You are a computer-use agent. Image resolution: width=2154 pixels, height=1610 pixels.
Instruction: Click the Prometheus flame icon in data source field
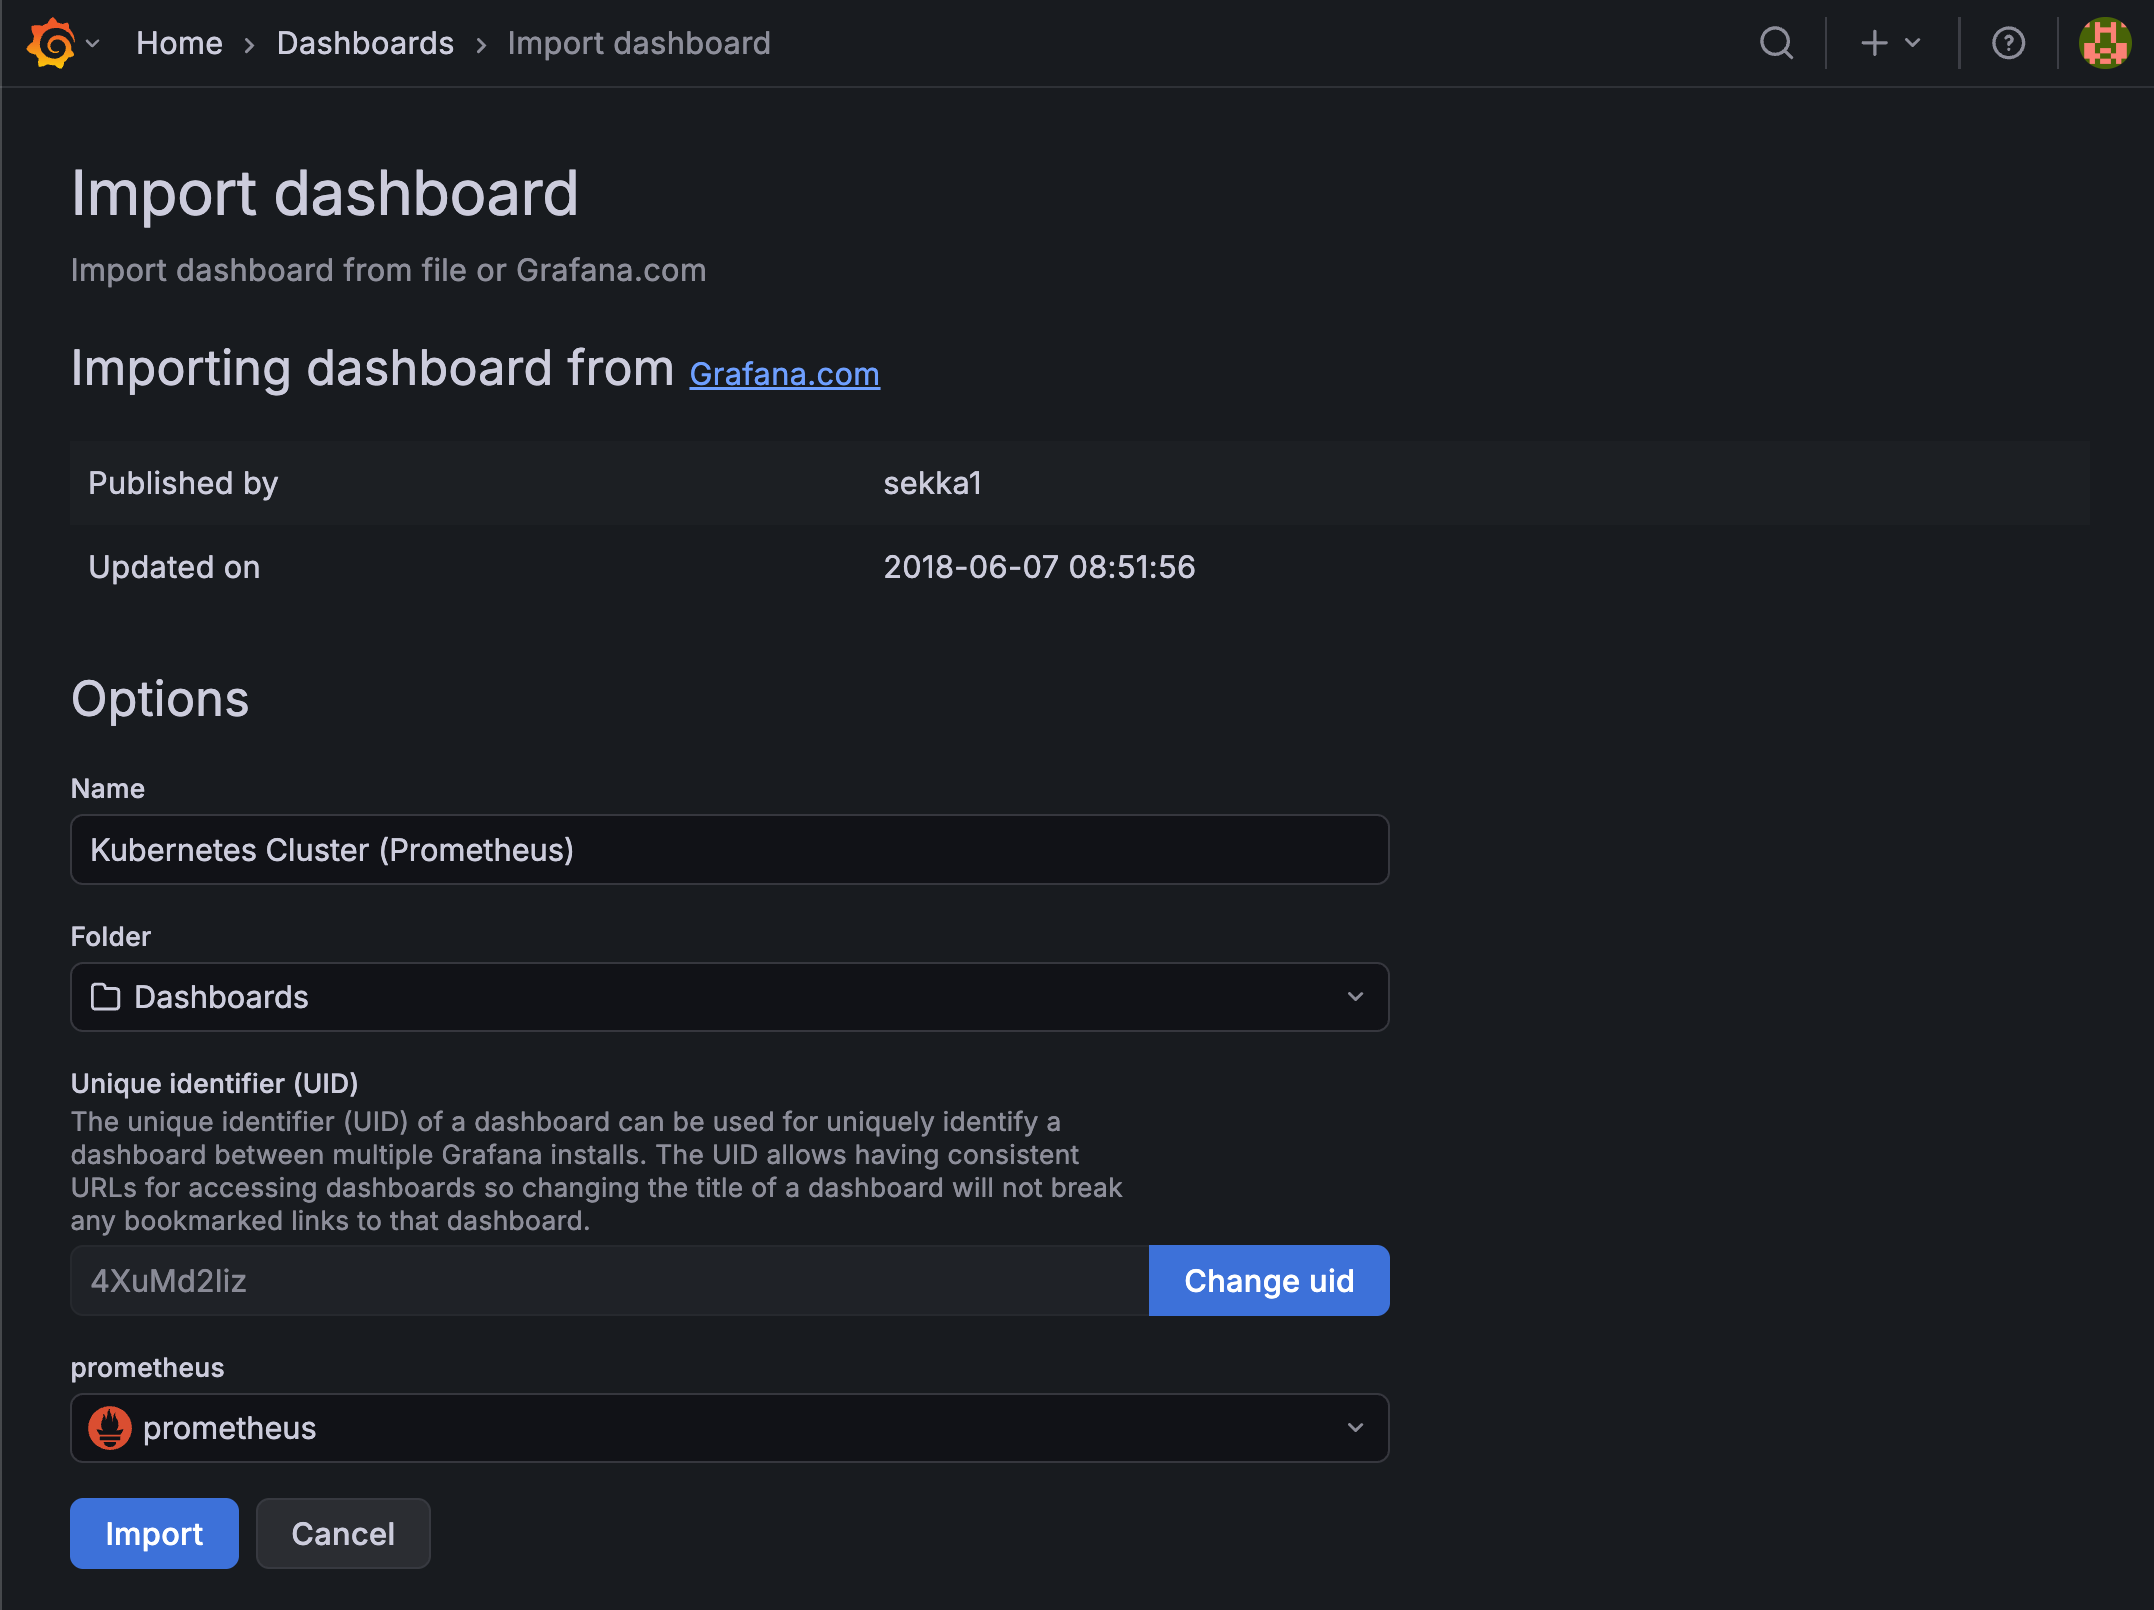click(110, 1428)
